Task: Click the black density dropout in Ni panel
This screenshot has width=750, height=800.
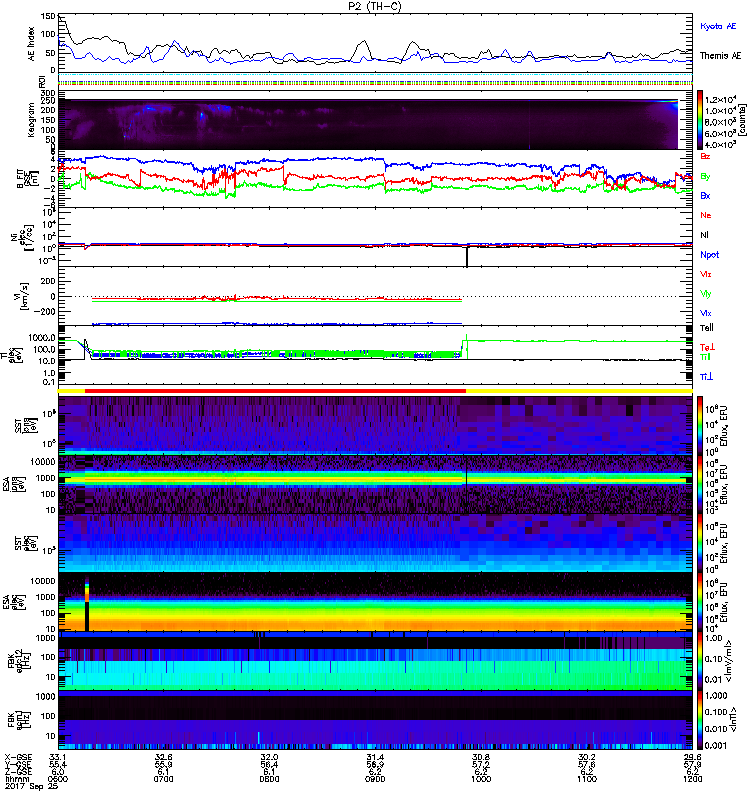Action: tap(467, 257)
